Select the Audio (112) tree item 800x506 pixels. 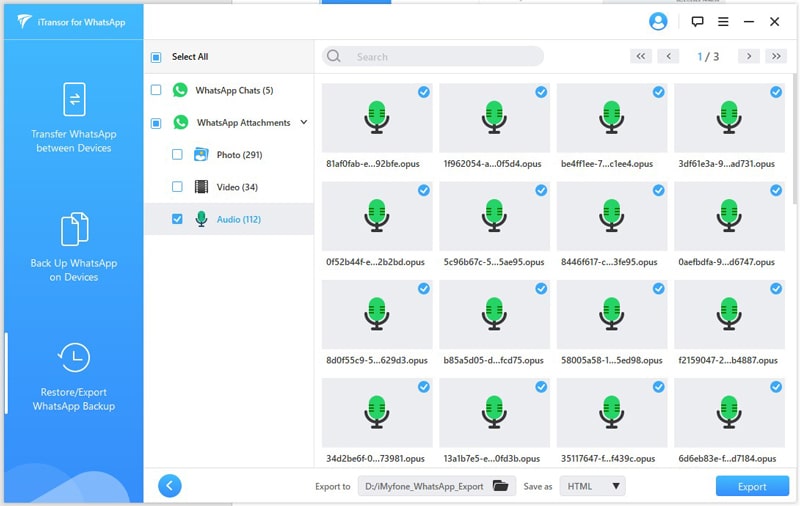229,219
